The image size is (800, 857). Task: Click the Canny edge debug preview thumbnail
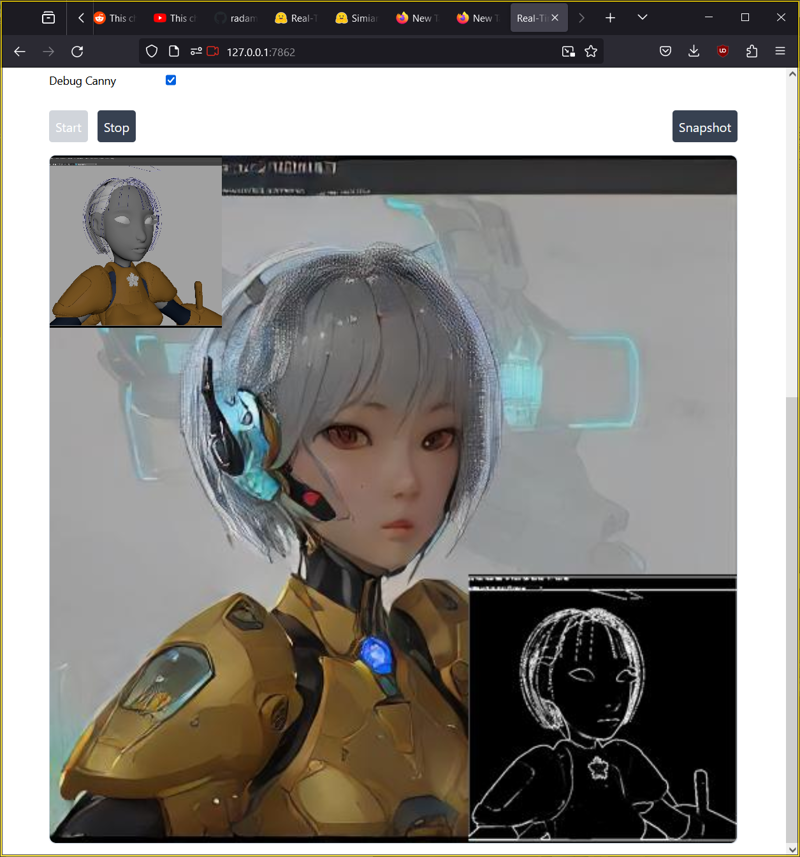[x=602, y=707]
